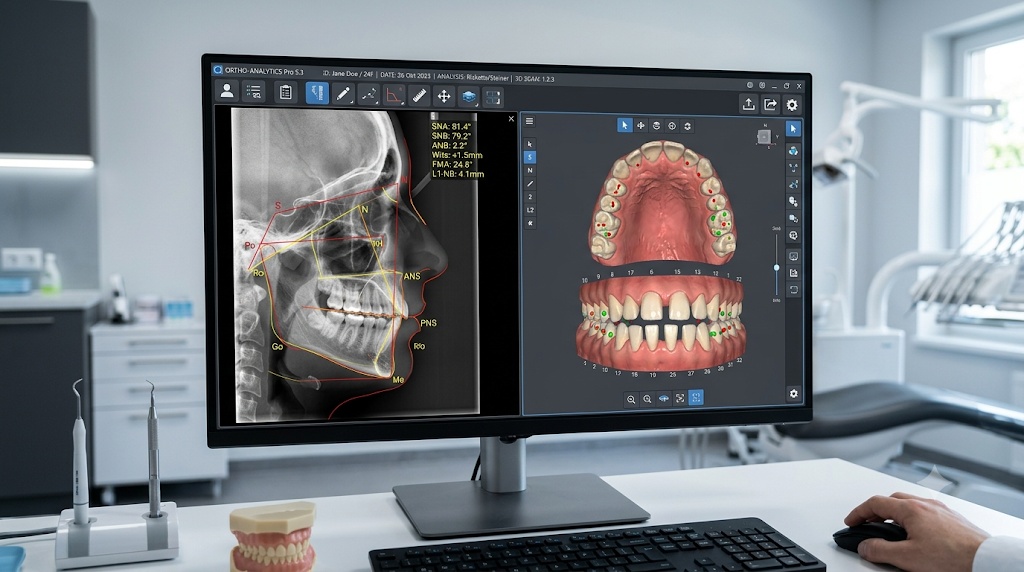This screenshot has width=1024, height=572.
Task: Select the L2 tool in left sidebar
Action: tap(530, 210)
